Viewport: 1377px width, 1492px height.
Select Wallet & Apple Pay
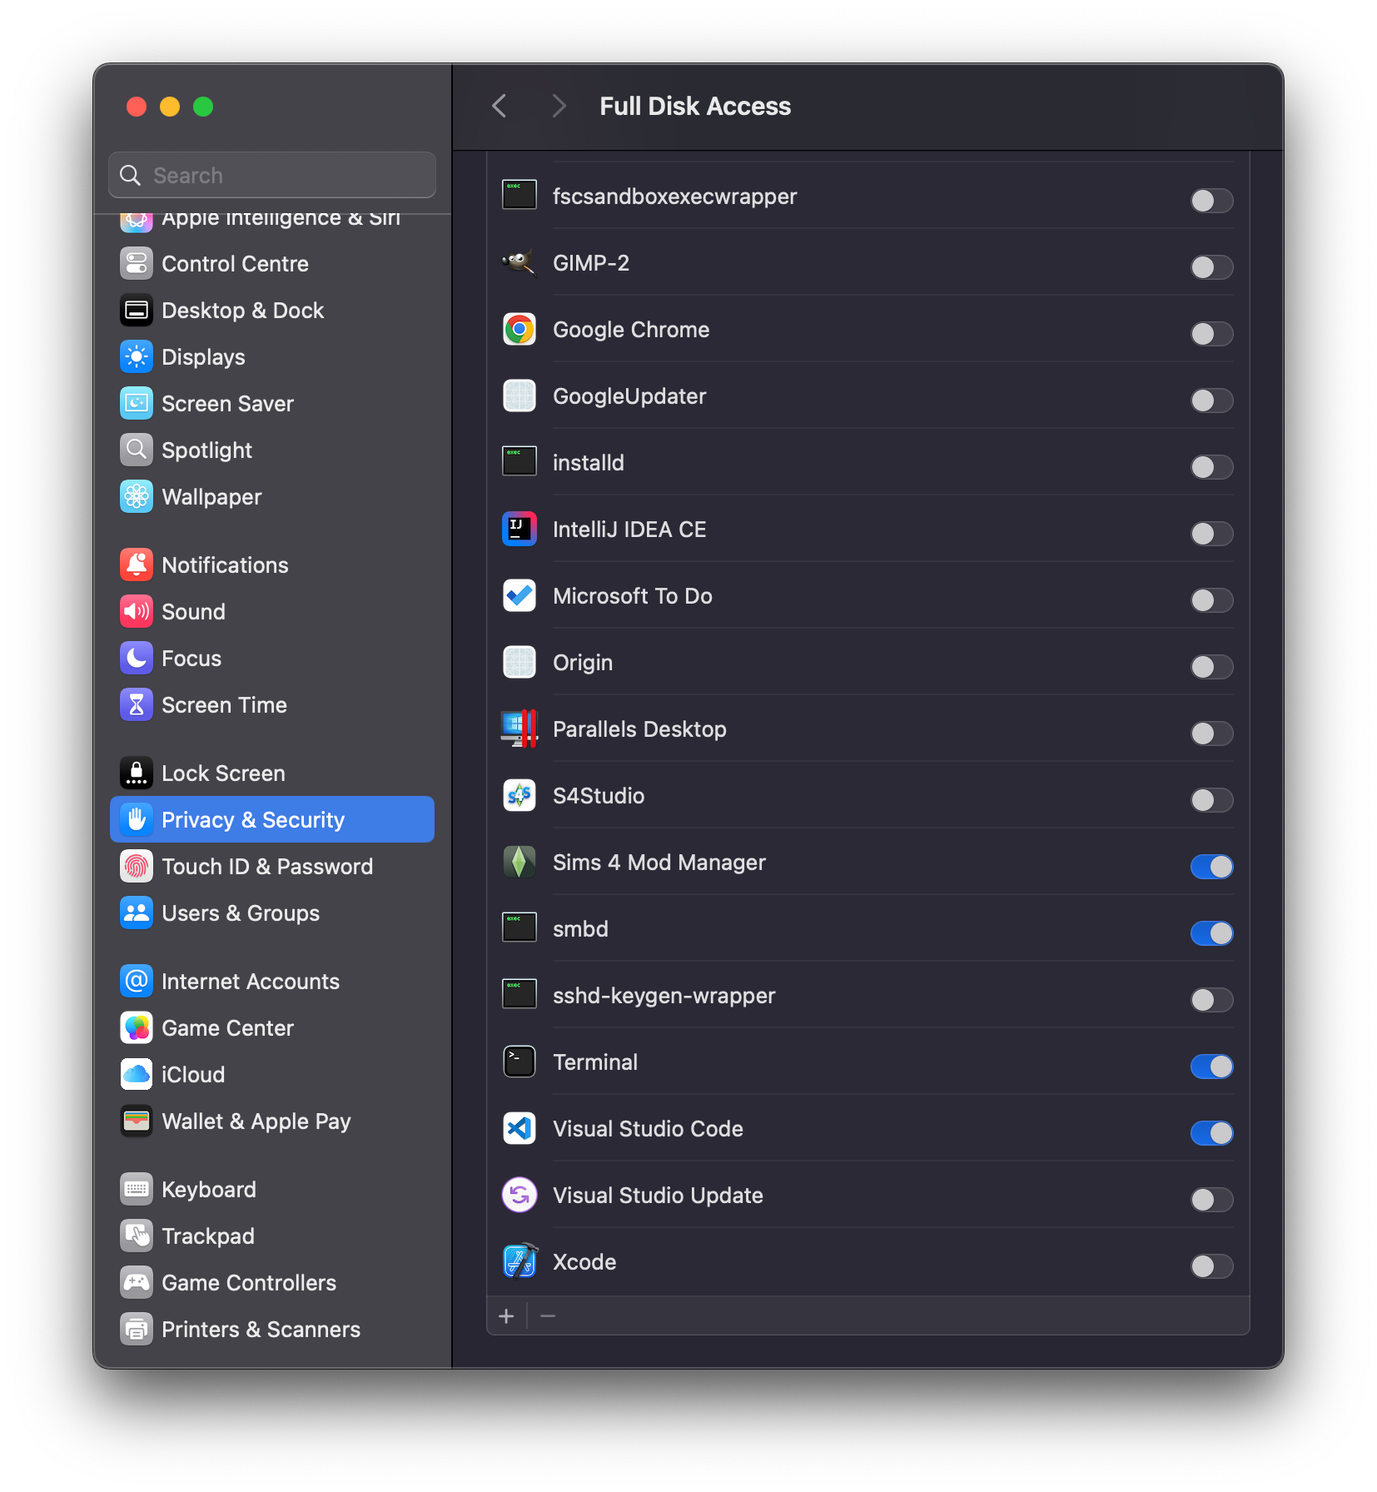(272, 1121)
